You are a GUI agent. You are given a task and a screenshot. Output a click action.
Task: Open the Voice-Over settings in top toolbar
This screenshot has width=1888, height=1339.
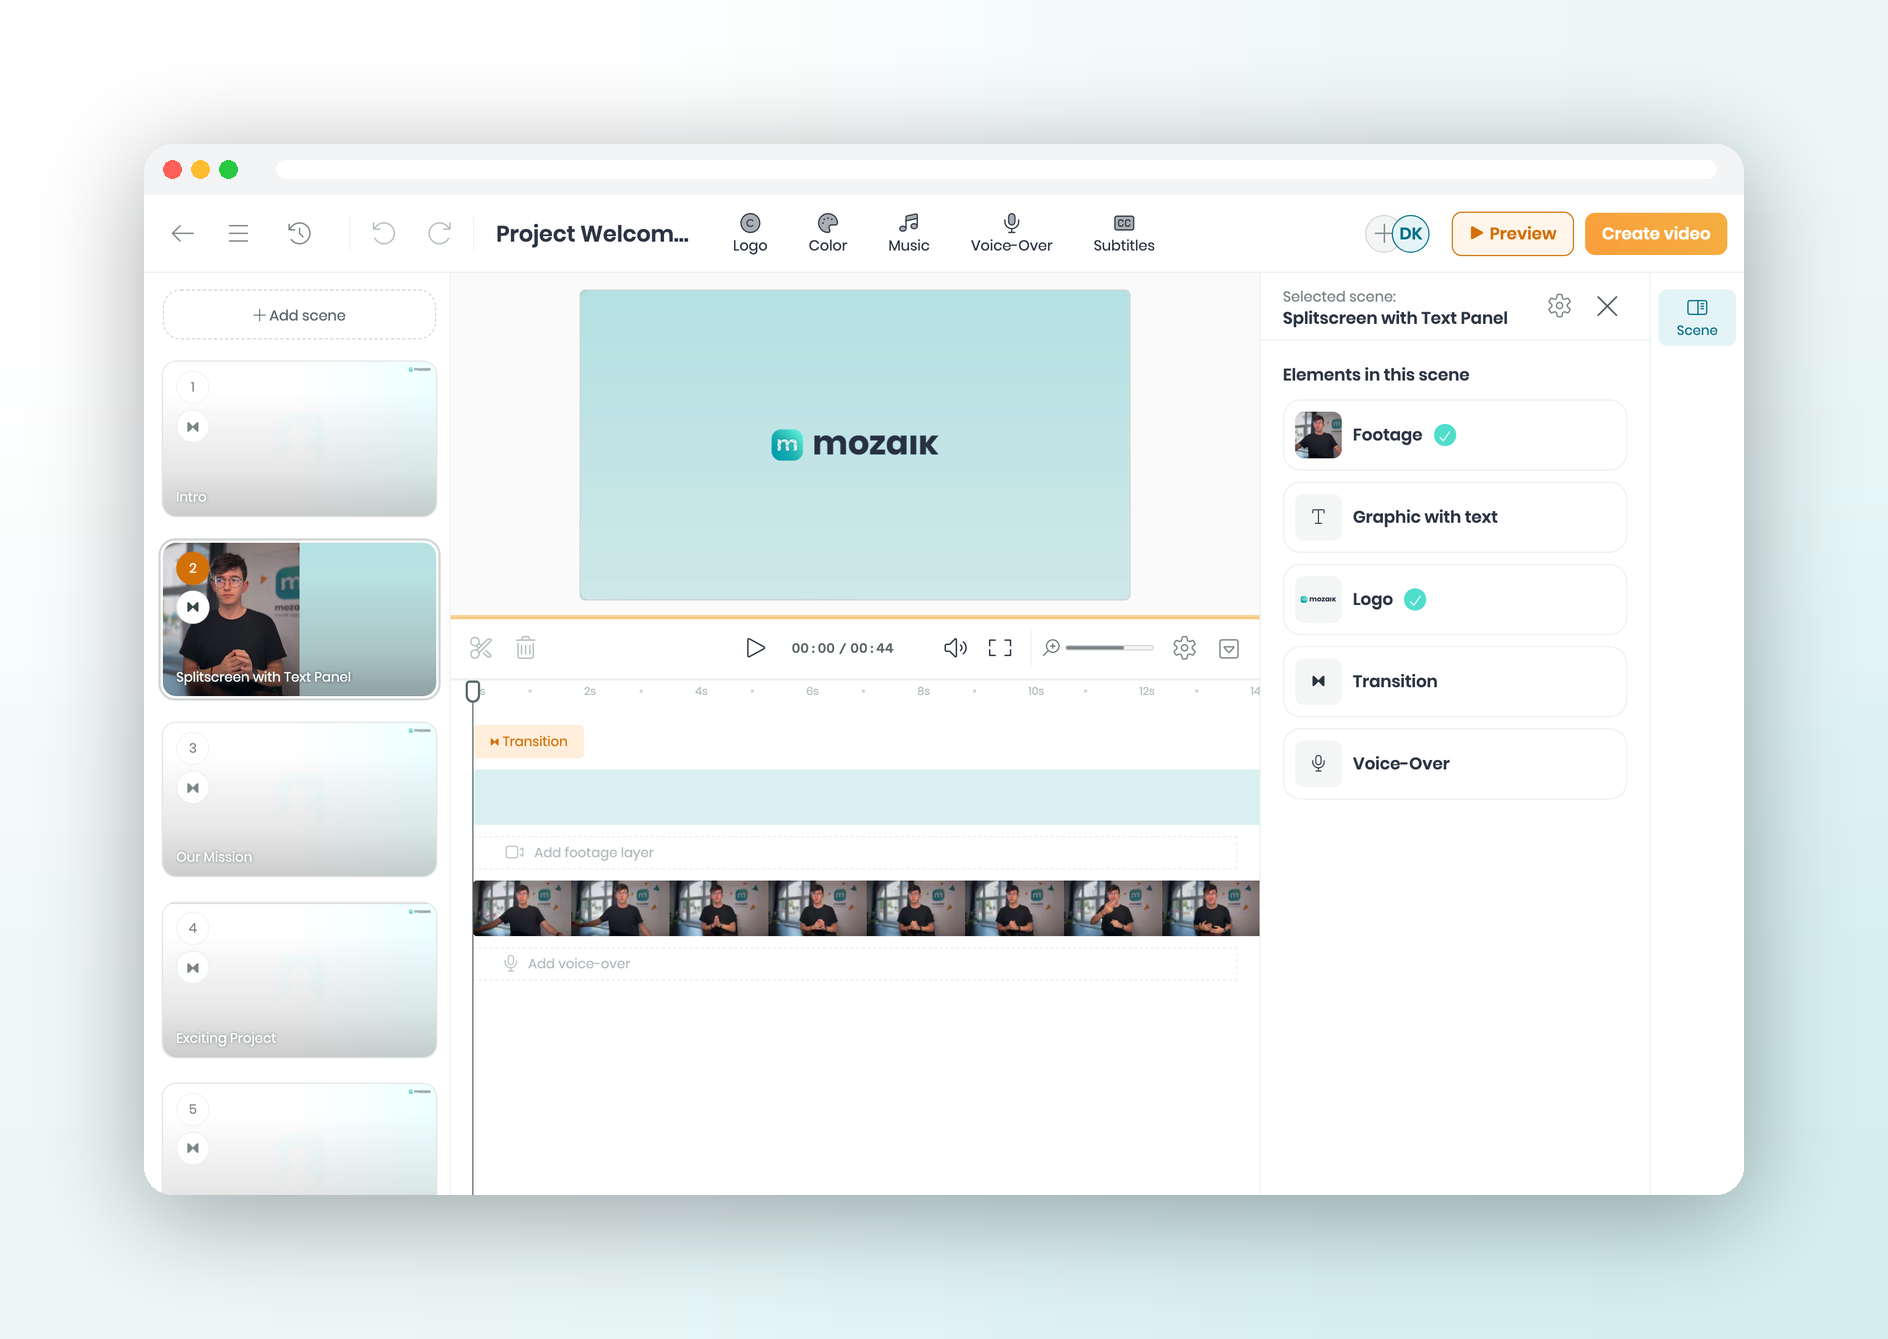pyautogui.click(x=1012, y=234)
